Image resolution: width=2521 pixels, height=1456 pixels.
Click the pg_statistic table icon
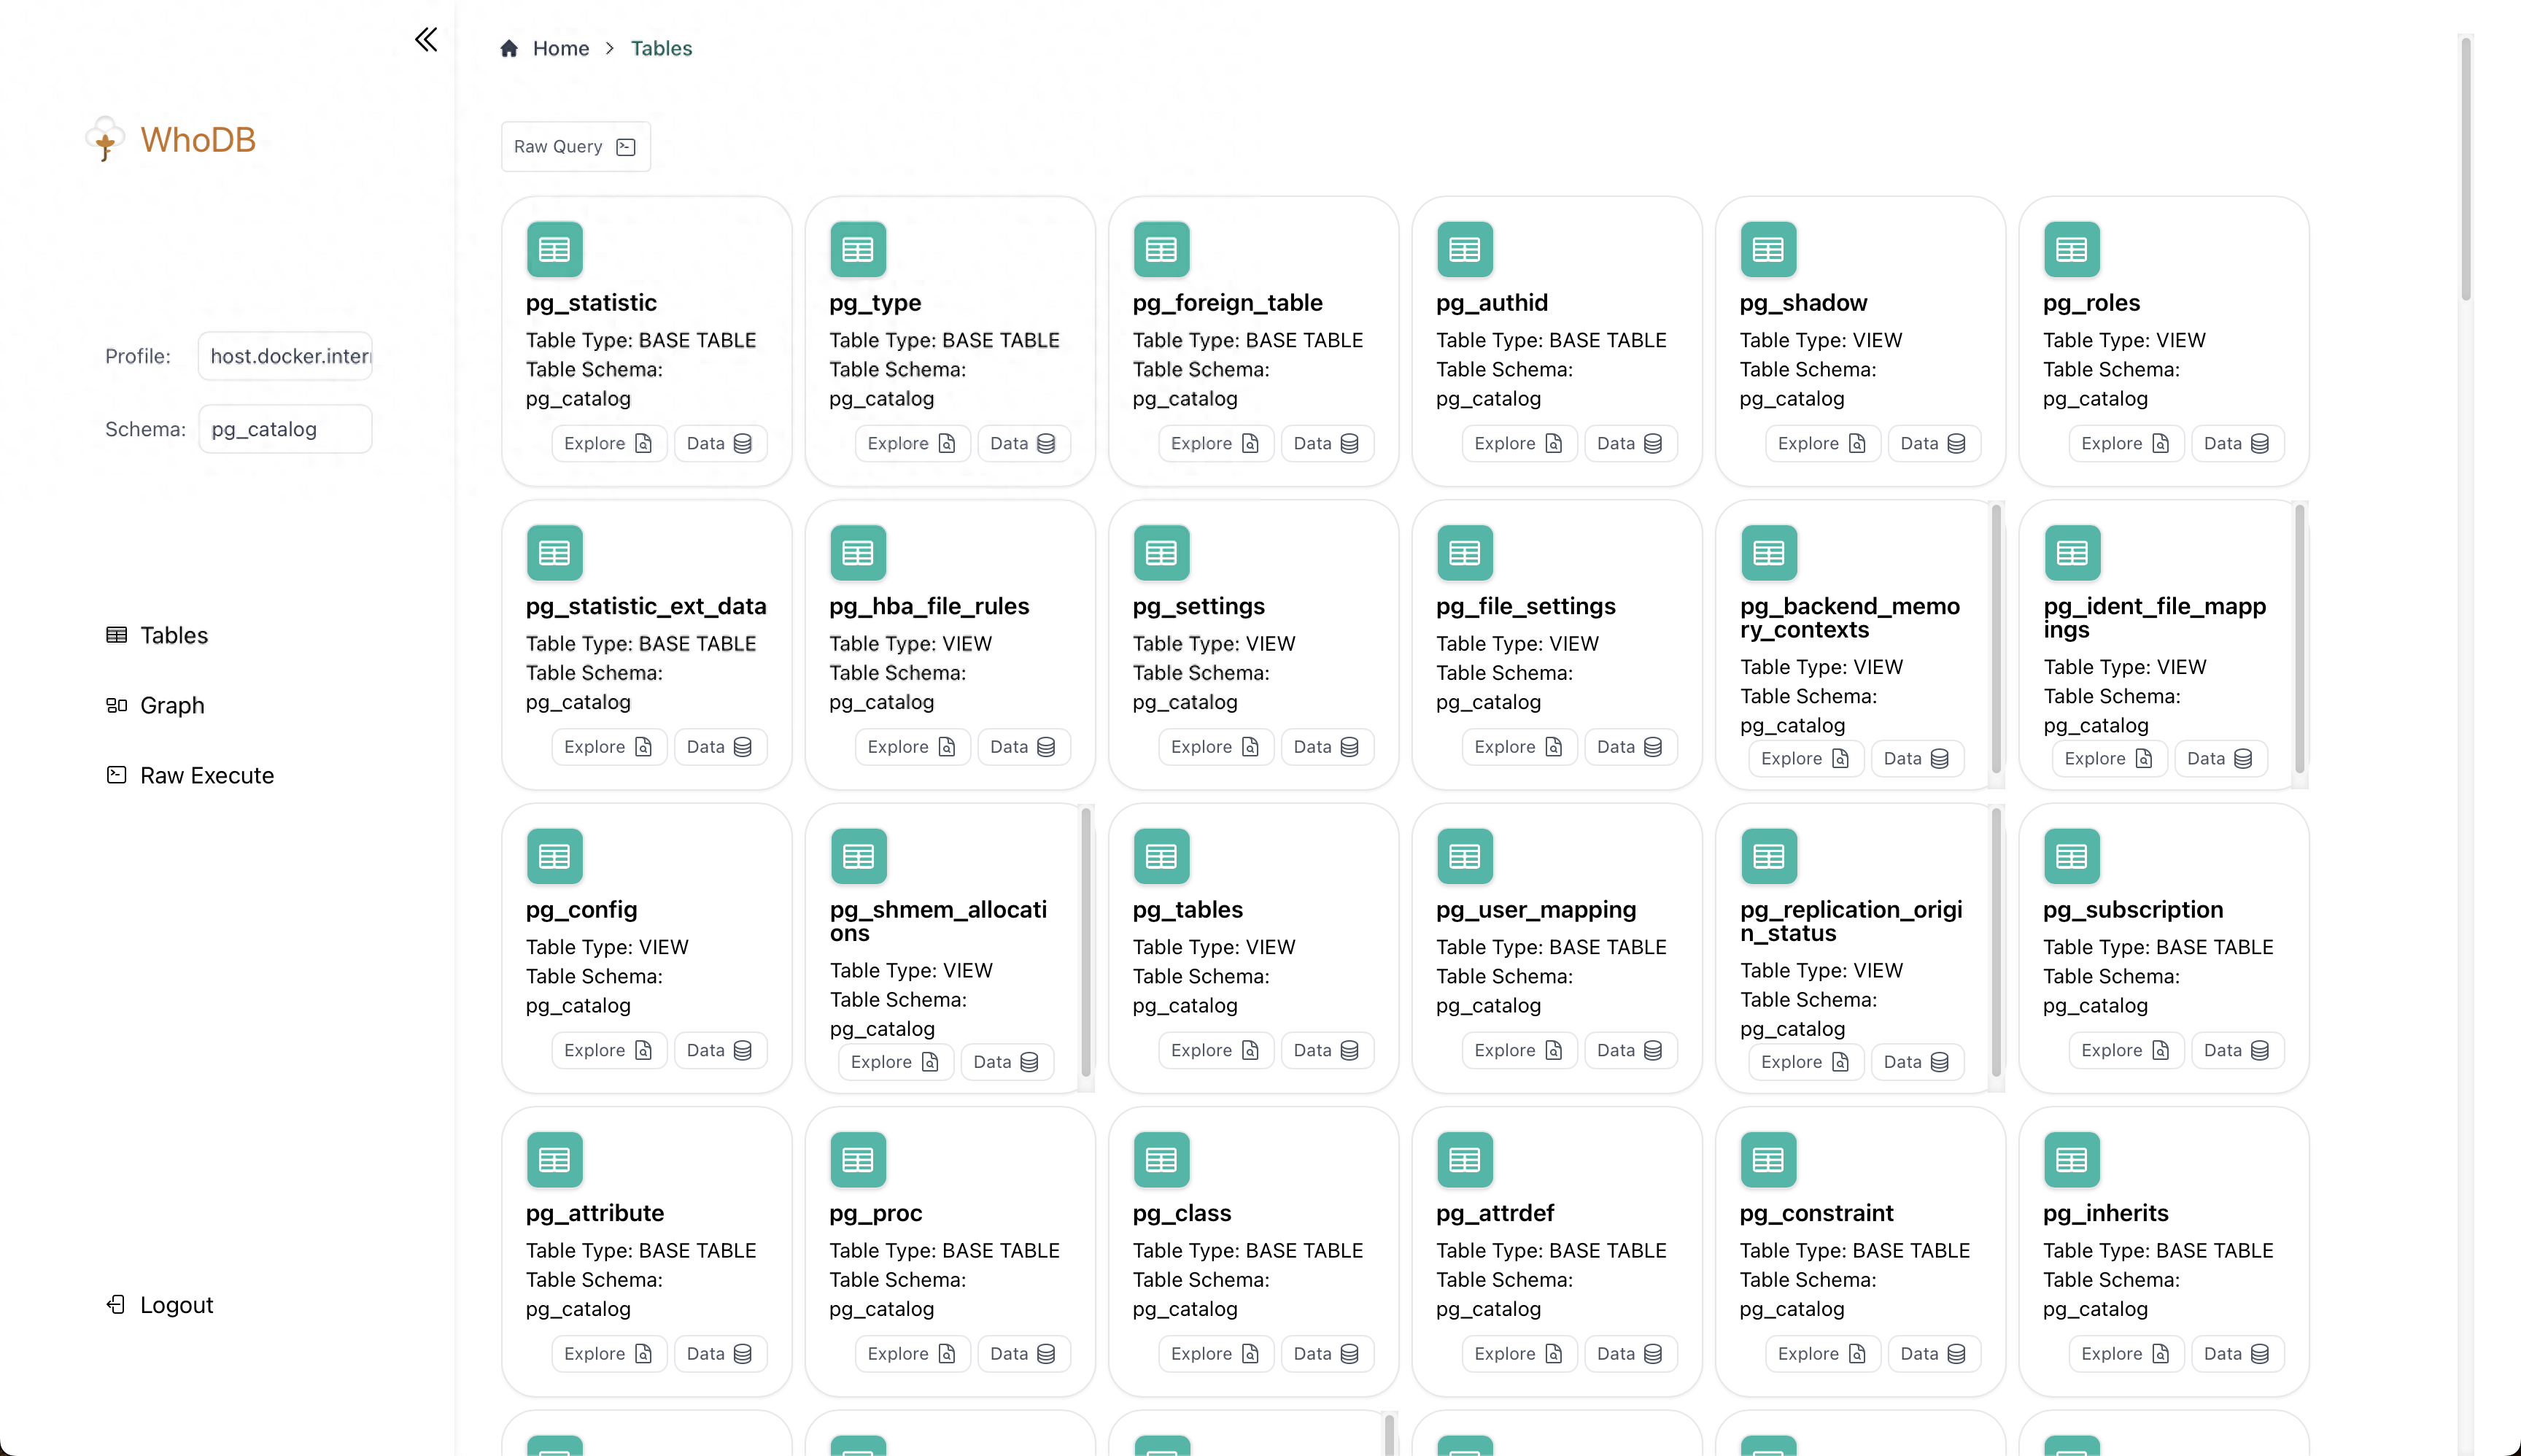554,248
